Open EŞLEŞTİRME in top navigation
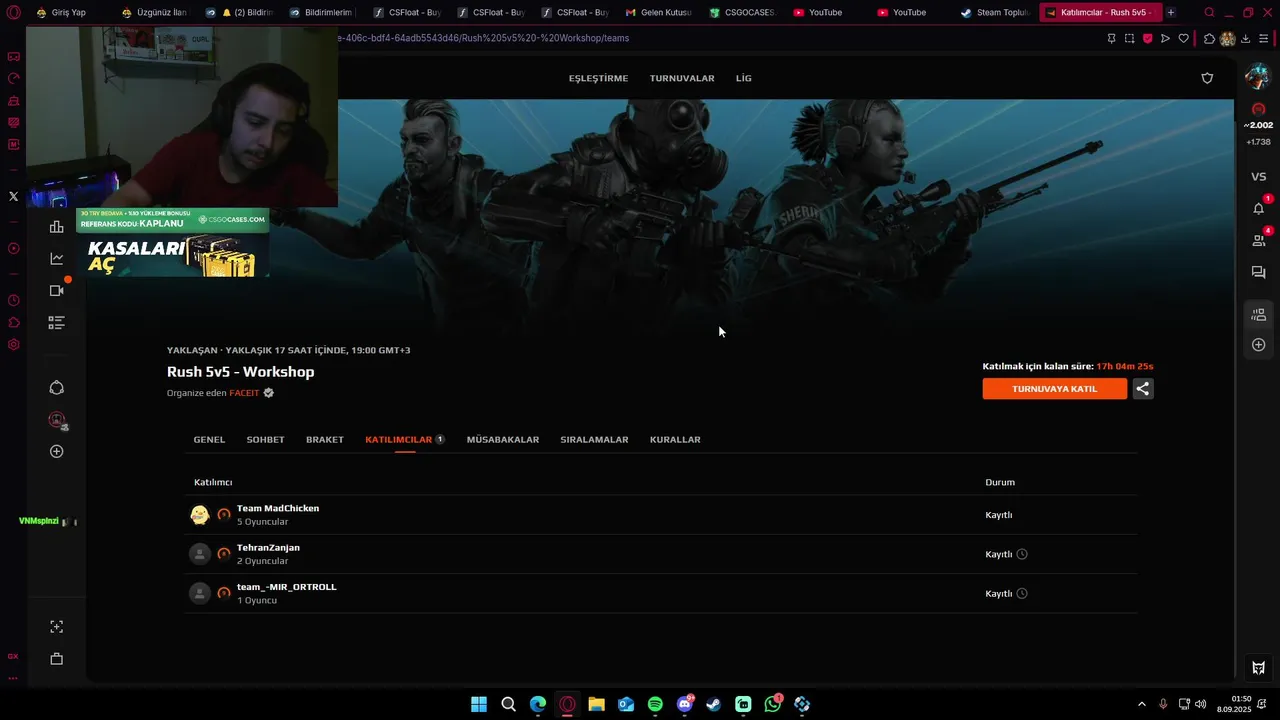1280x720 pixels. 598,78
